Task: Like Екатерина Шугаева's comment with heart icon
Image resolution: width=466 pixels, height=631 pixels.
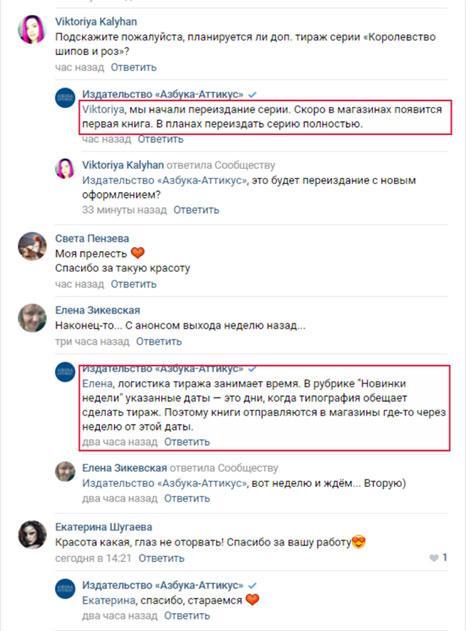Action: pos(434,558)
